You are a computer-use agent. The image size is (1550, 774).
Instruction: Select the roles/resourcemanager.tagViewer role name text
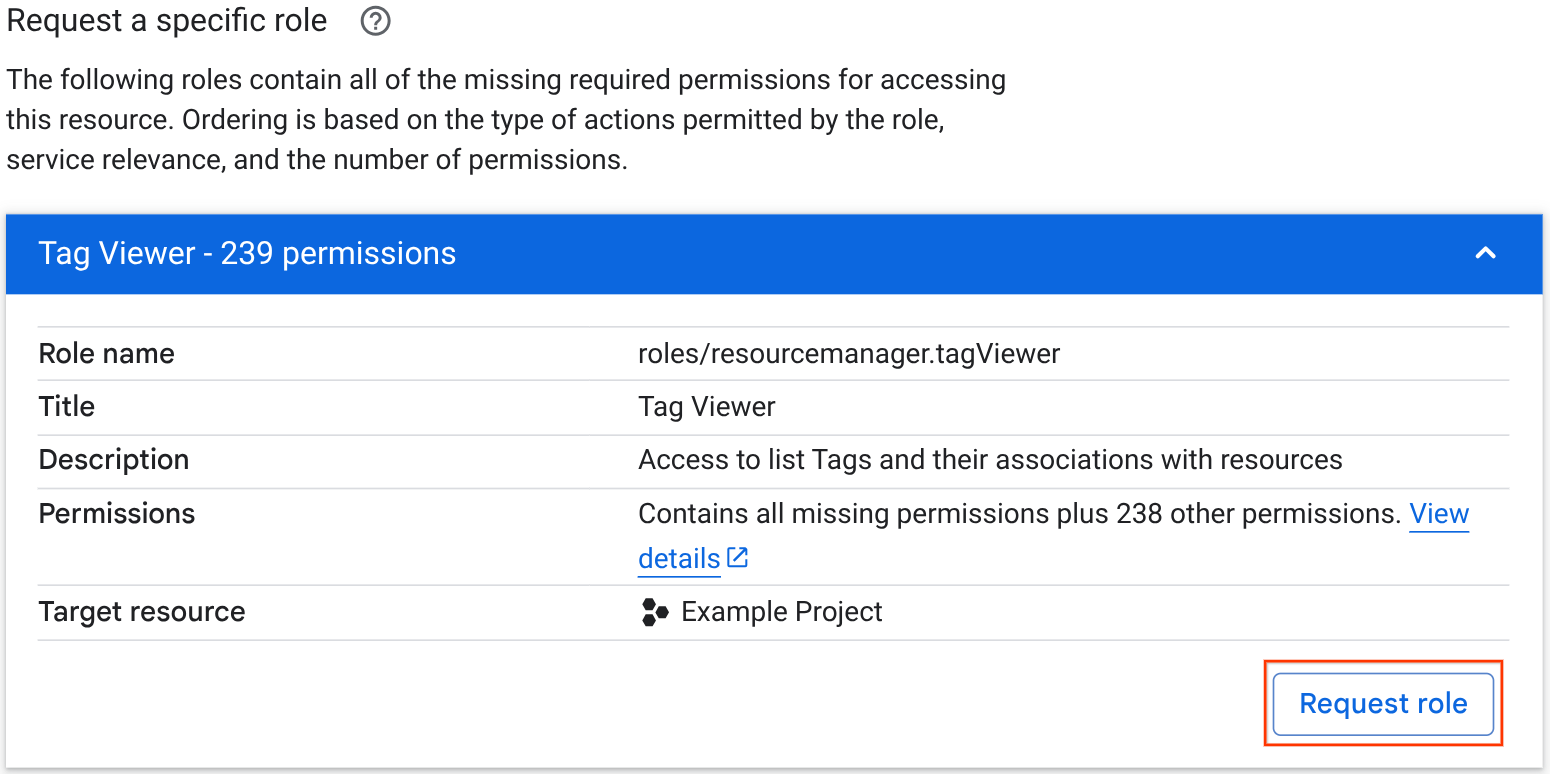(848, 353)
